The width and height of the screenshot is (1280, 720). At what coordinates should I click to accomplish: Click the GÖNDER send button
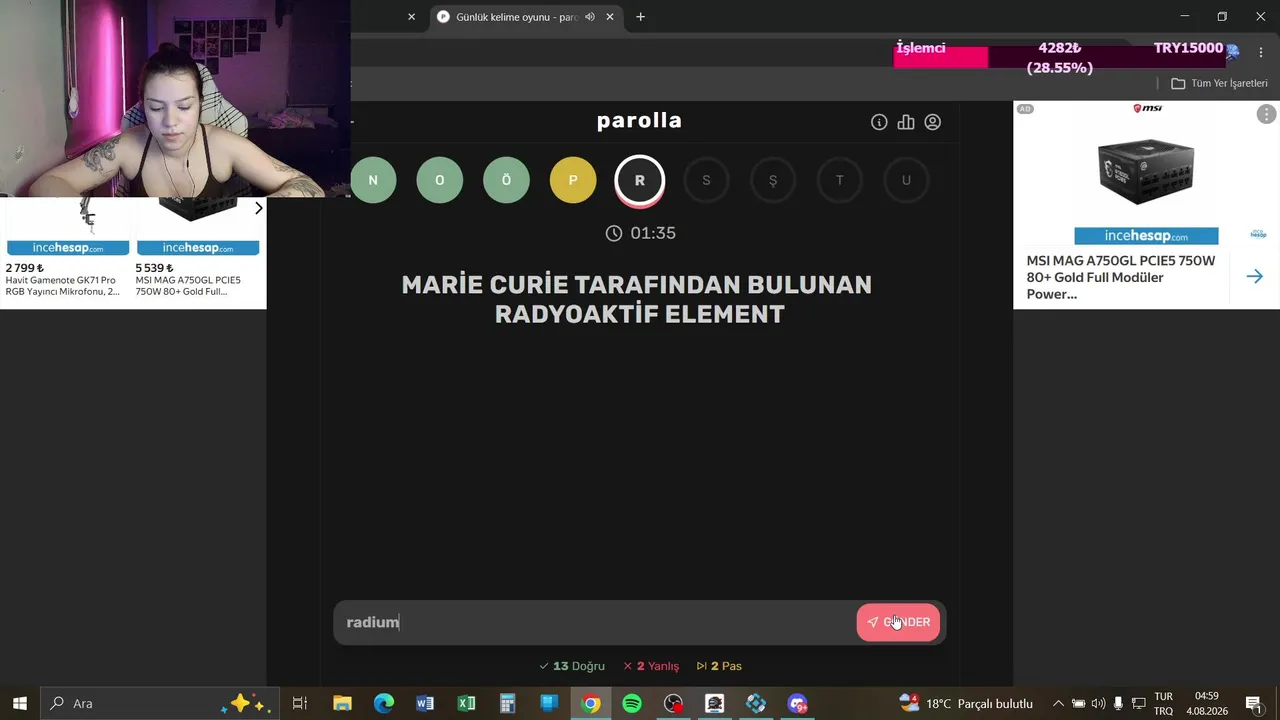(x=898, y=622)
